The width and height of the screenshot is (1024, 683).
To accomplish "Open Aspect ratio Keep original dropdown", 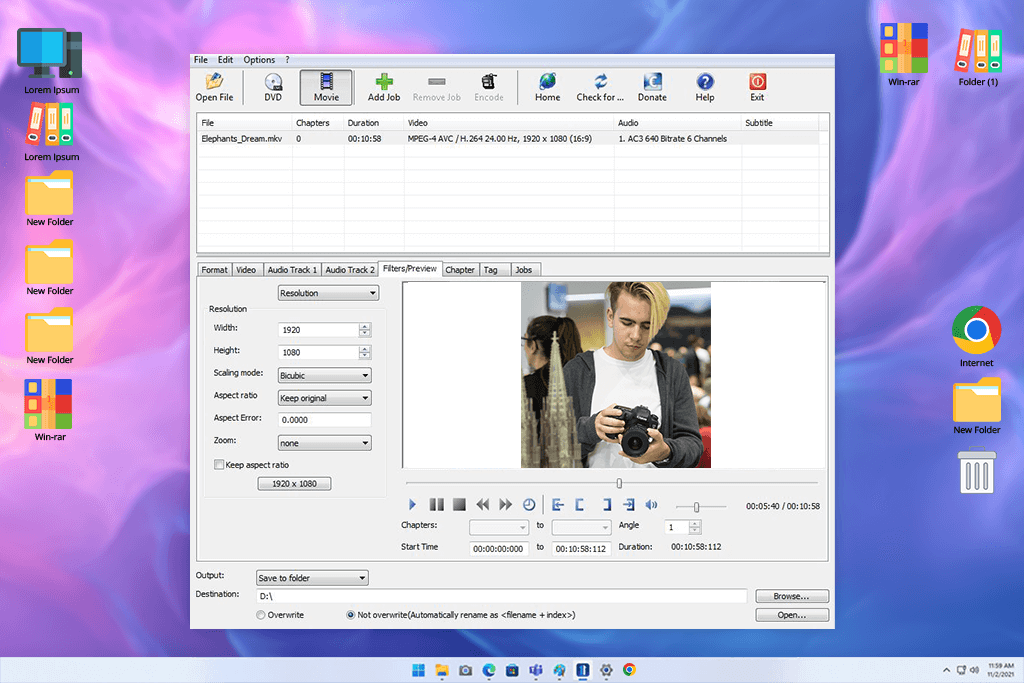I will coord(325,398).
